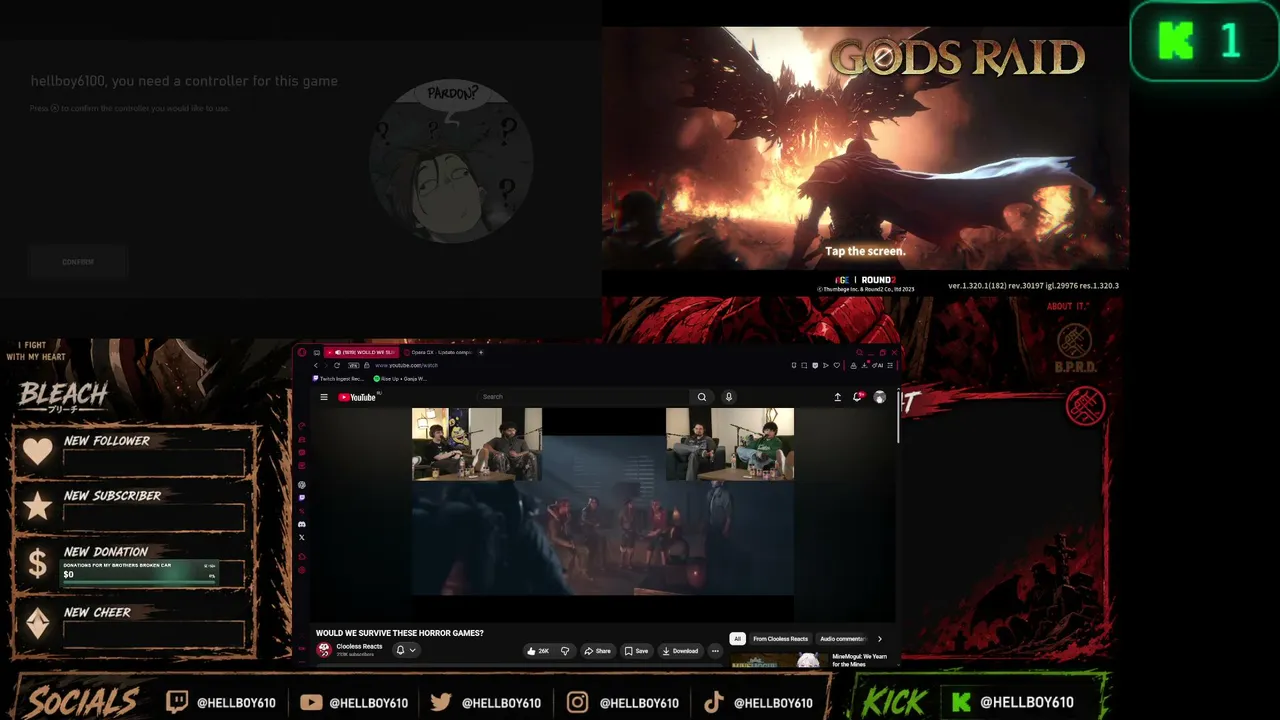Dislike the video with the thumbs-down
Screen dimensions: 1280x720
[565, 651]
